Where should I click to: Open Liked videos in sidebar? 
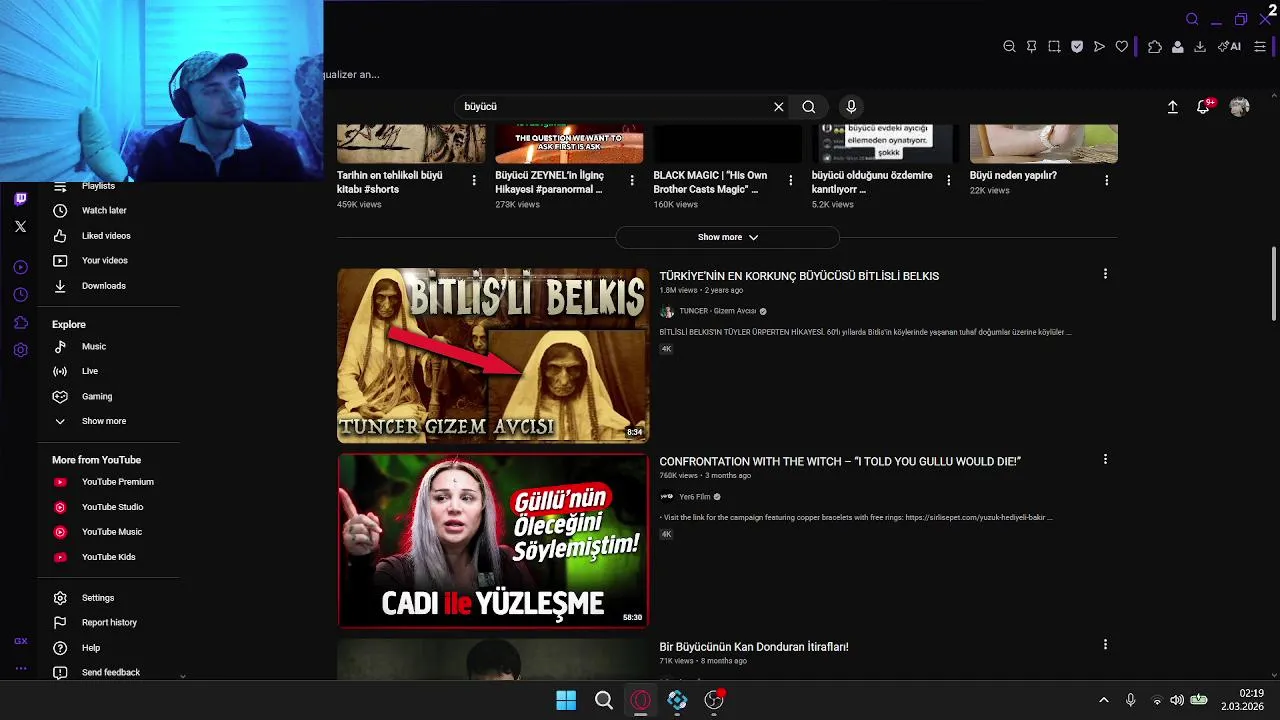(108, 236)
